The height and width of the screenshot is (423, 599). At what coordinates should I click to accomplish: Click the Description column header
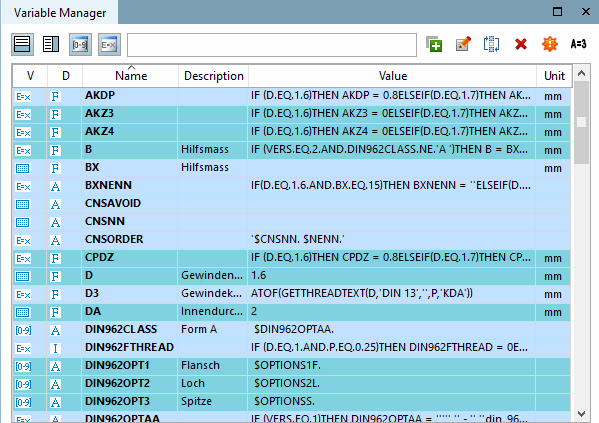(214, 76)
